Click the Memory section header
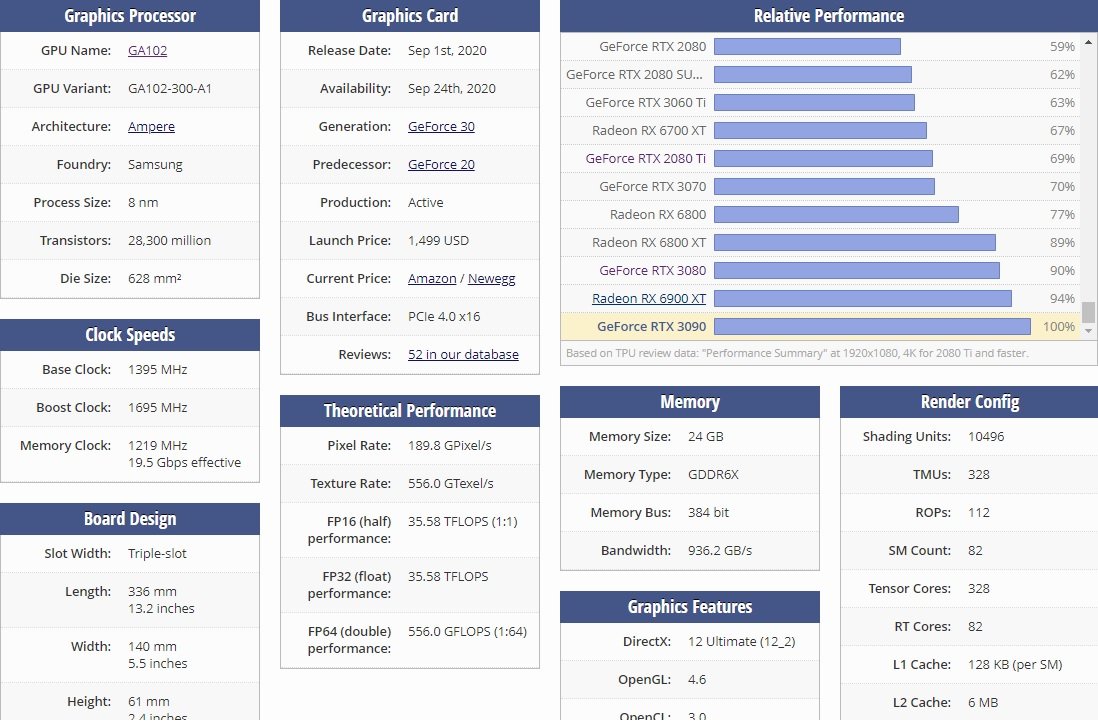1098x724 pixels. 690,402
